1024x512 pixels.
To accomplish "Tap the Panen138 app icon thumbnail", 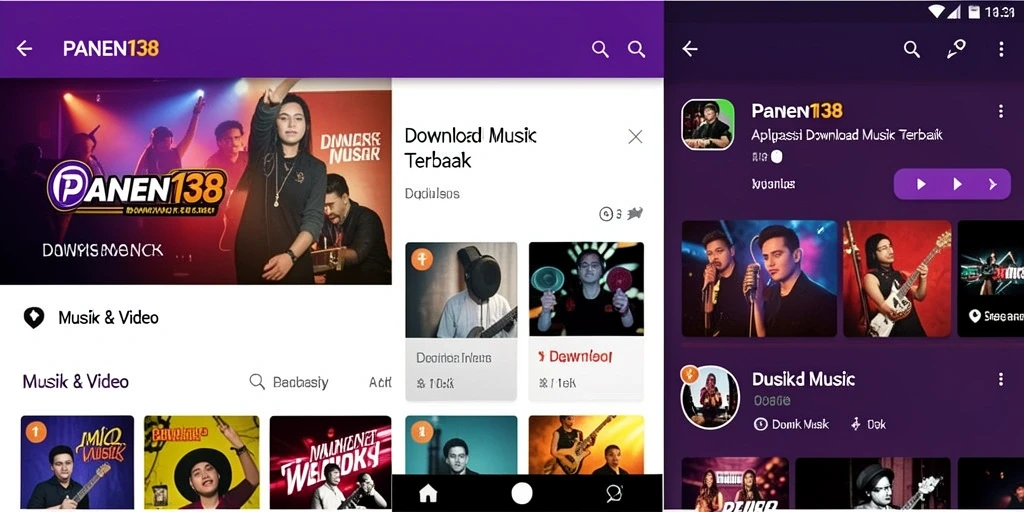I will [708, 125].
